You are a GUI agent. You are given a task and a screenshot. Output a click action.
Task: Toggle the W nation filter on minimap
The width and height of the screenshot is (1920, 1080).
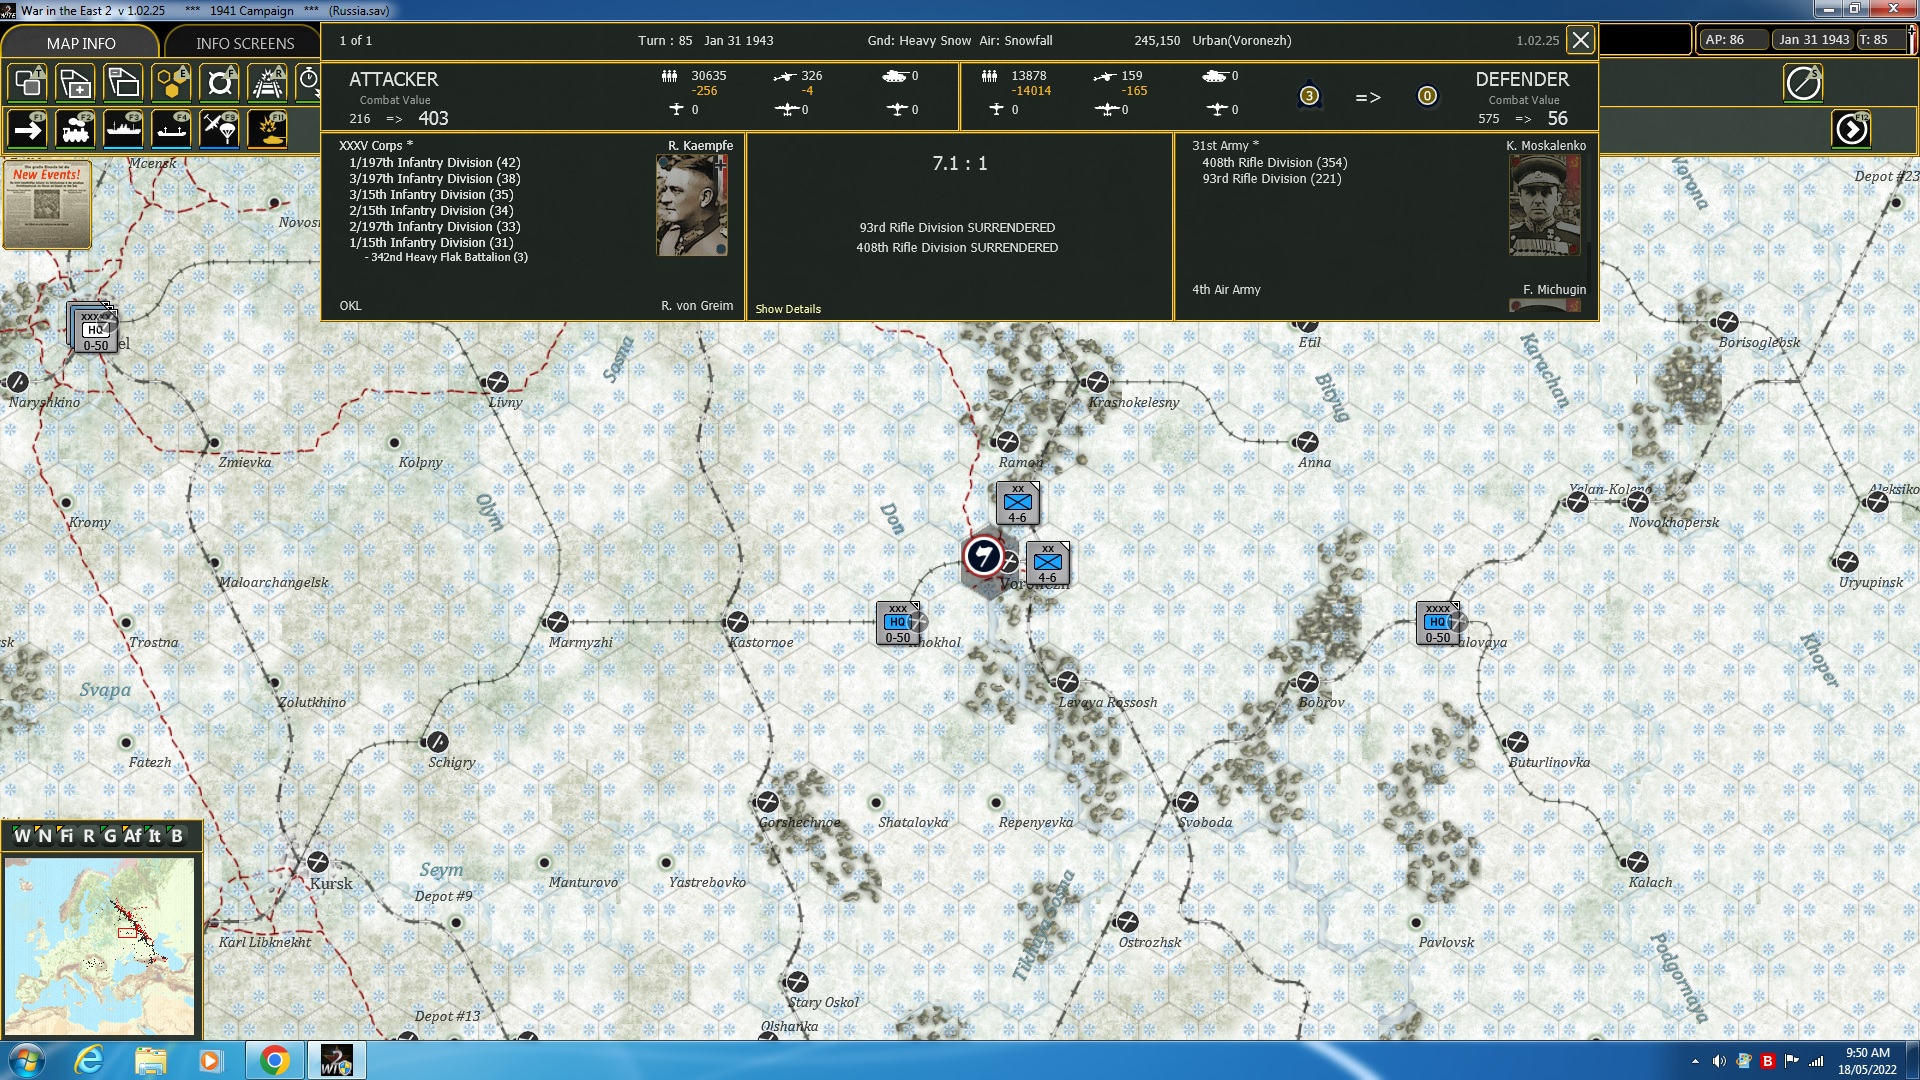(22, 836)
